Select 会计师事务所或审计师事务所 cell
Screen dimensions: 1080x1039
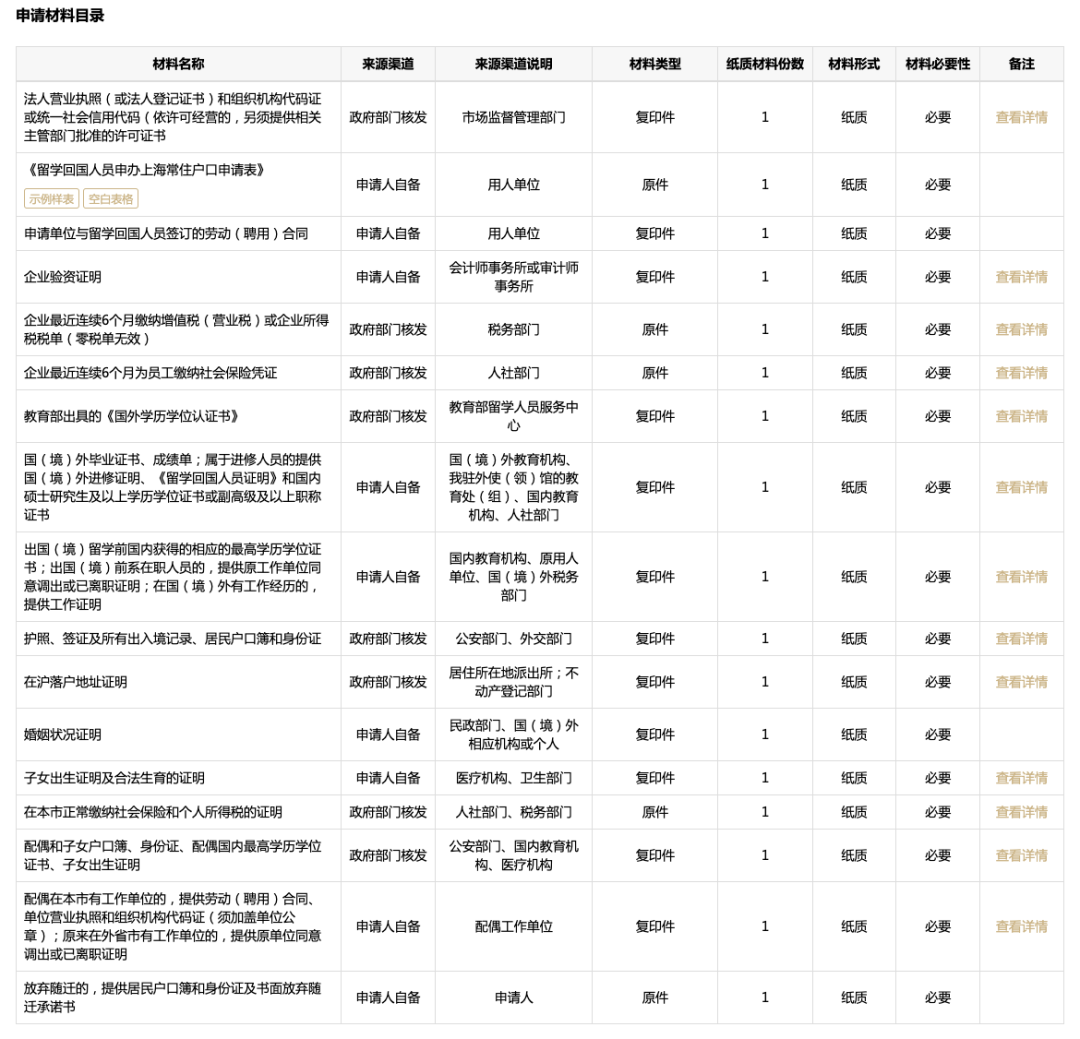(x=514, y=277)
